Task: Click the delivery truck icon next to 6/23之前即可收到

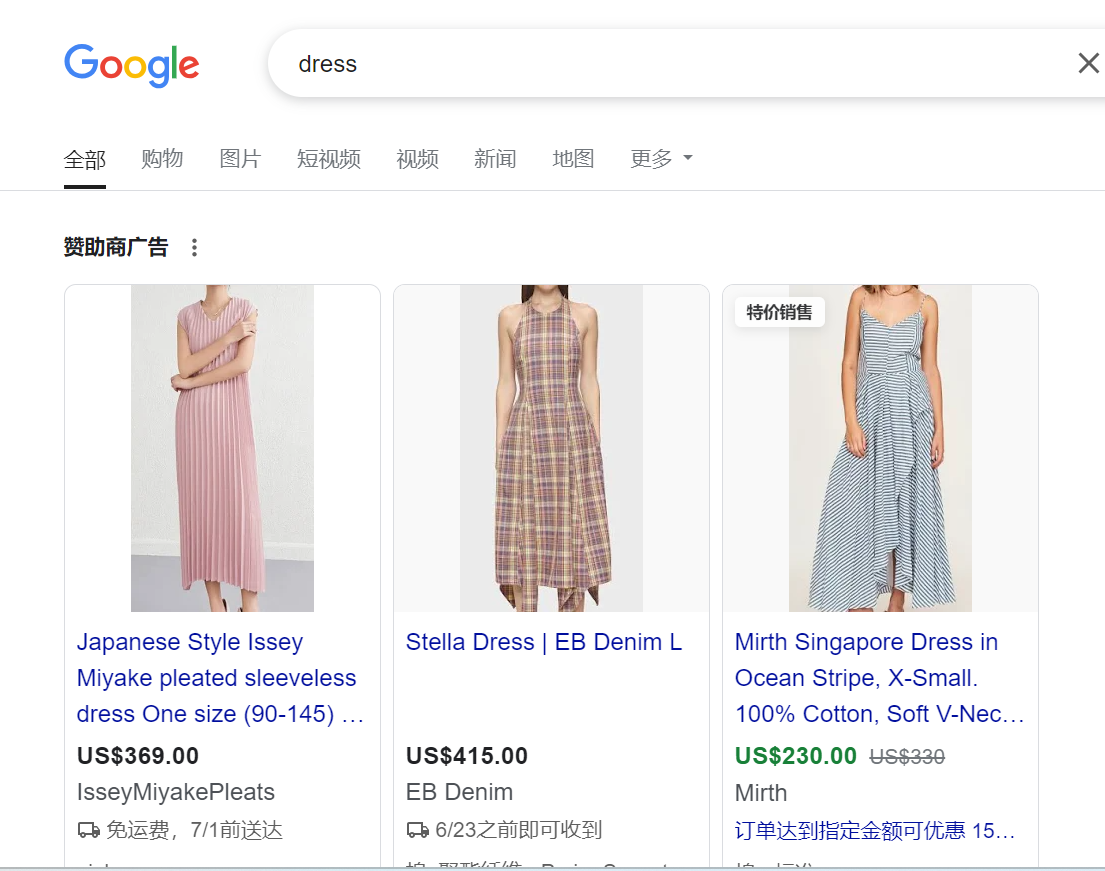Action: point(417,830)
